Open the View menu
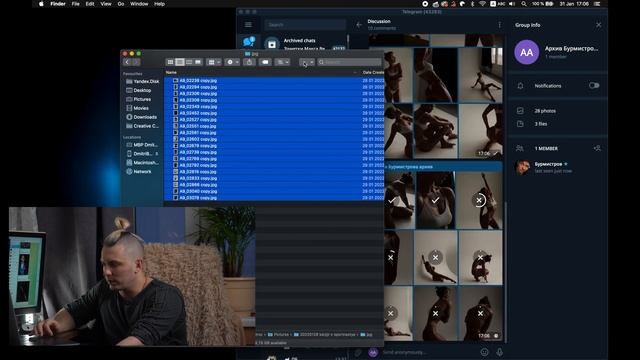 coord(106,4)
